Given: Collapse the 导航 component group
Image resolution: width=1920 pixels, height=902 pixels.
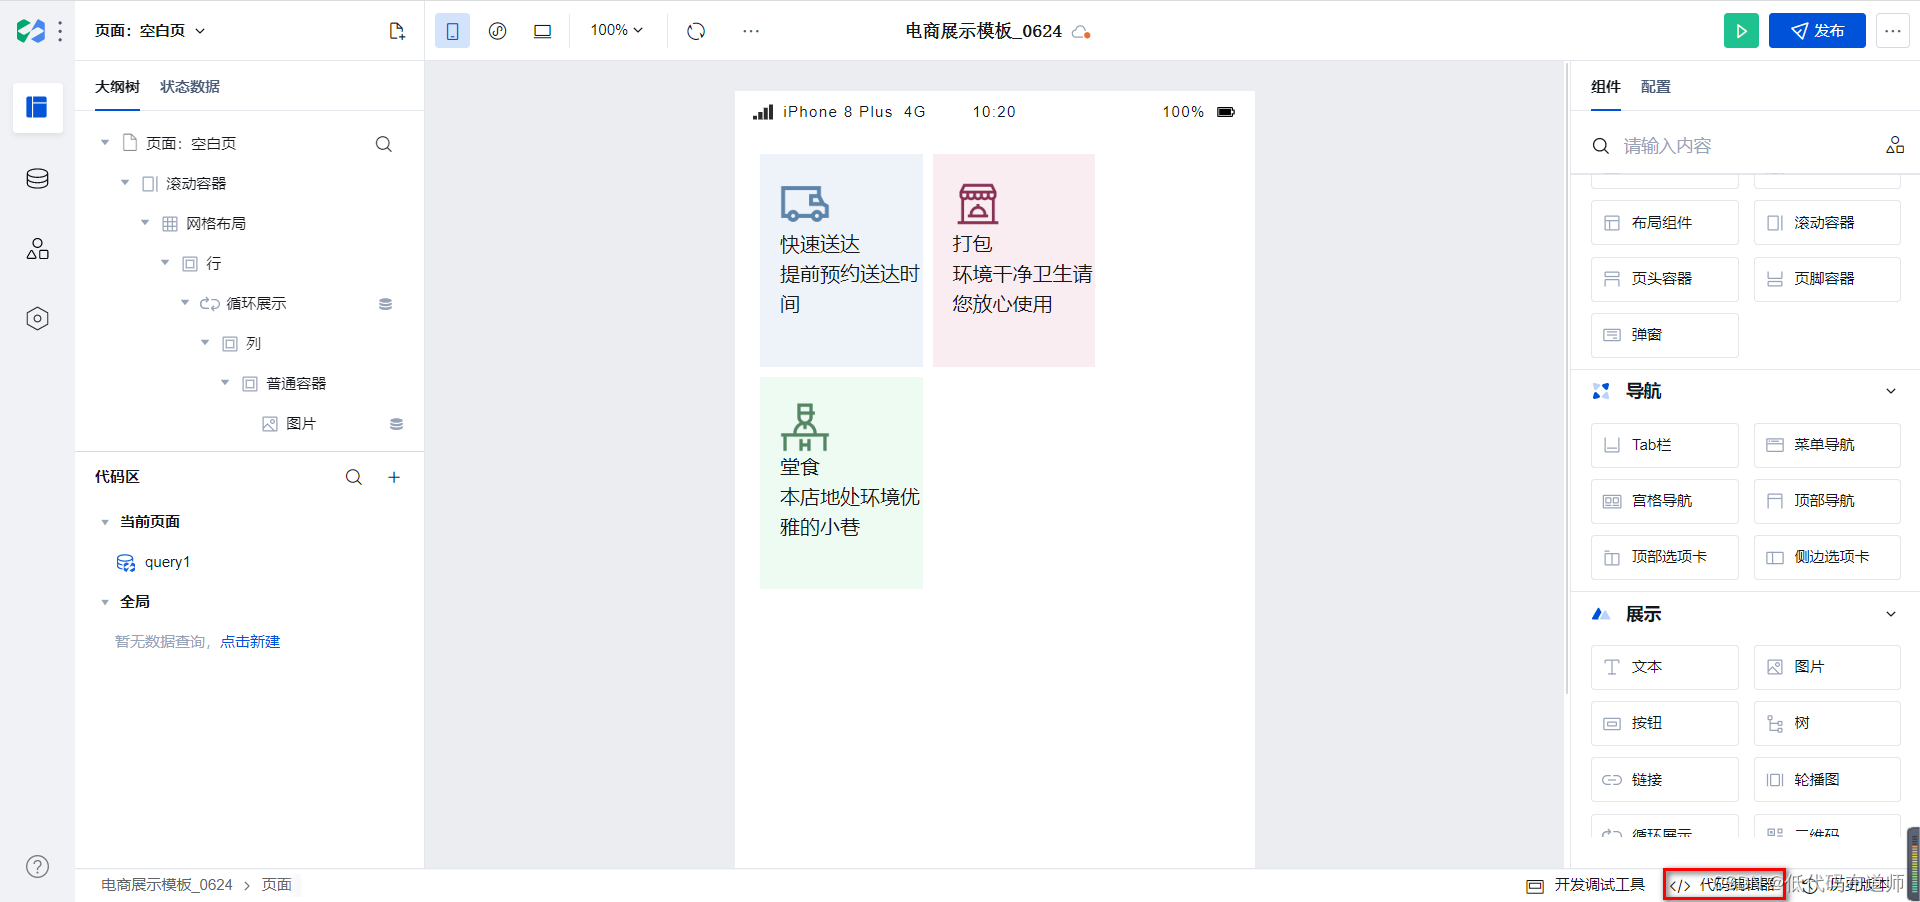Looking at the screenshot, I should point(1891,391).
